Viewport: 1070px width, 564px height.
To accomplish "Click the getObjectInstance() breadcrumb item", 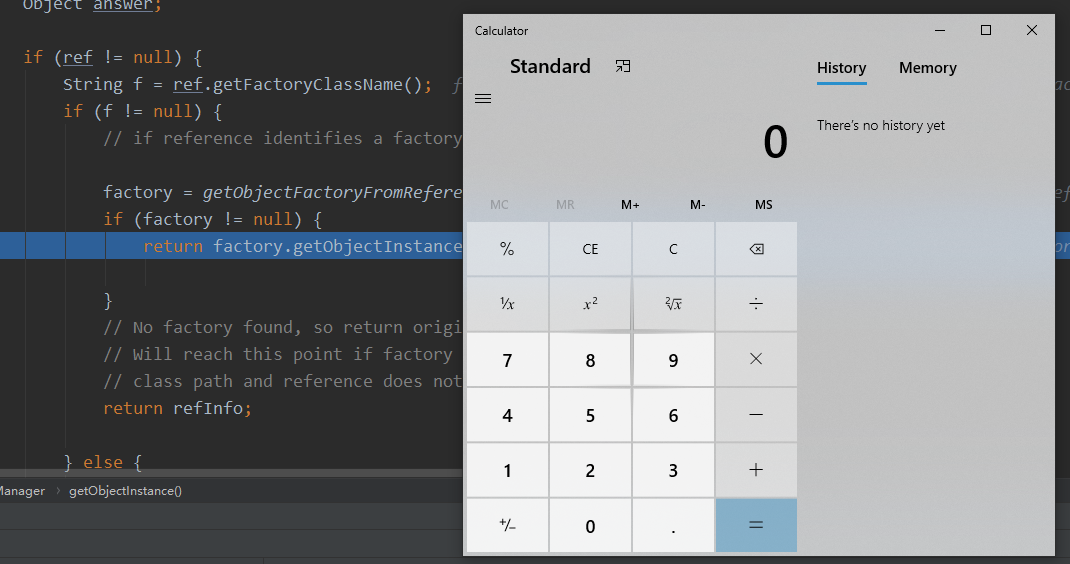I will click(125, 491).
